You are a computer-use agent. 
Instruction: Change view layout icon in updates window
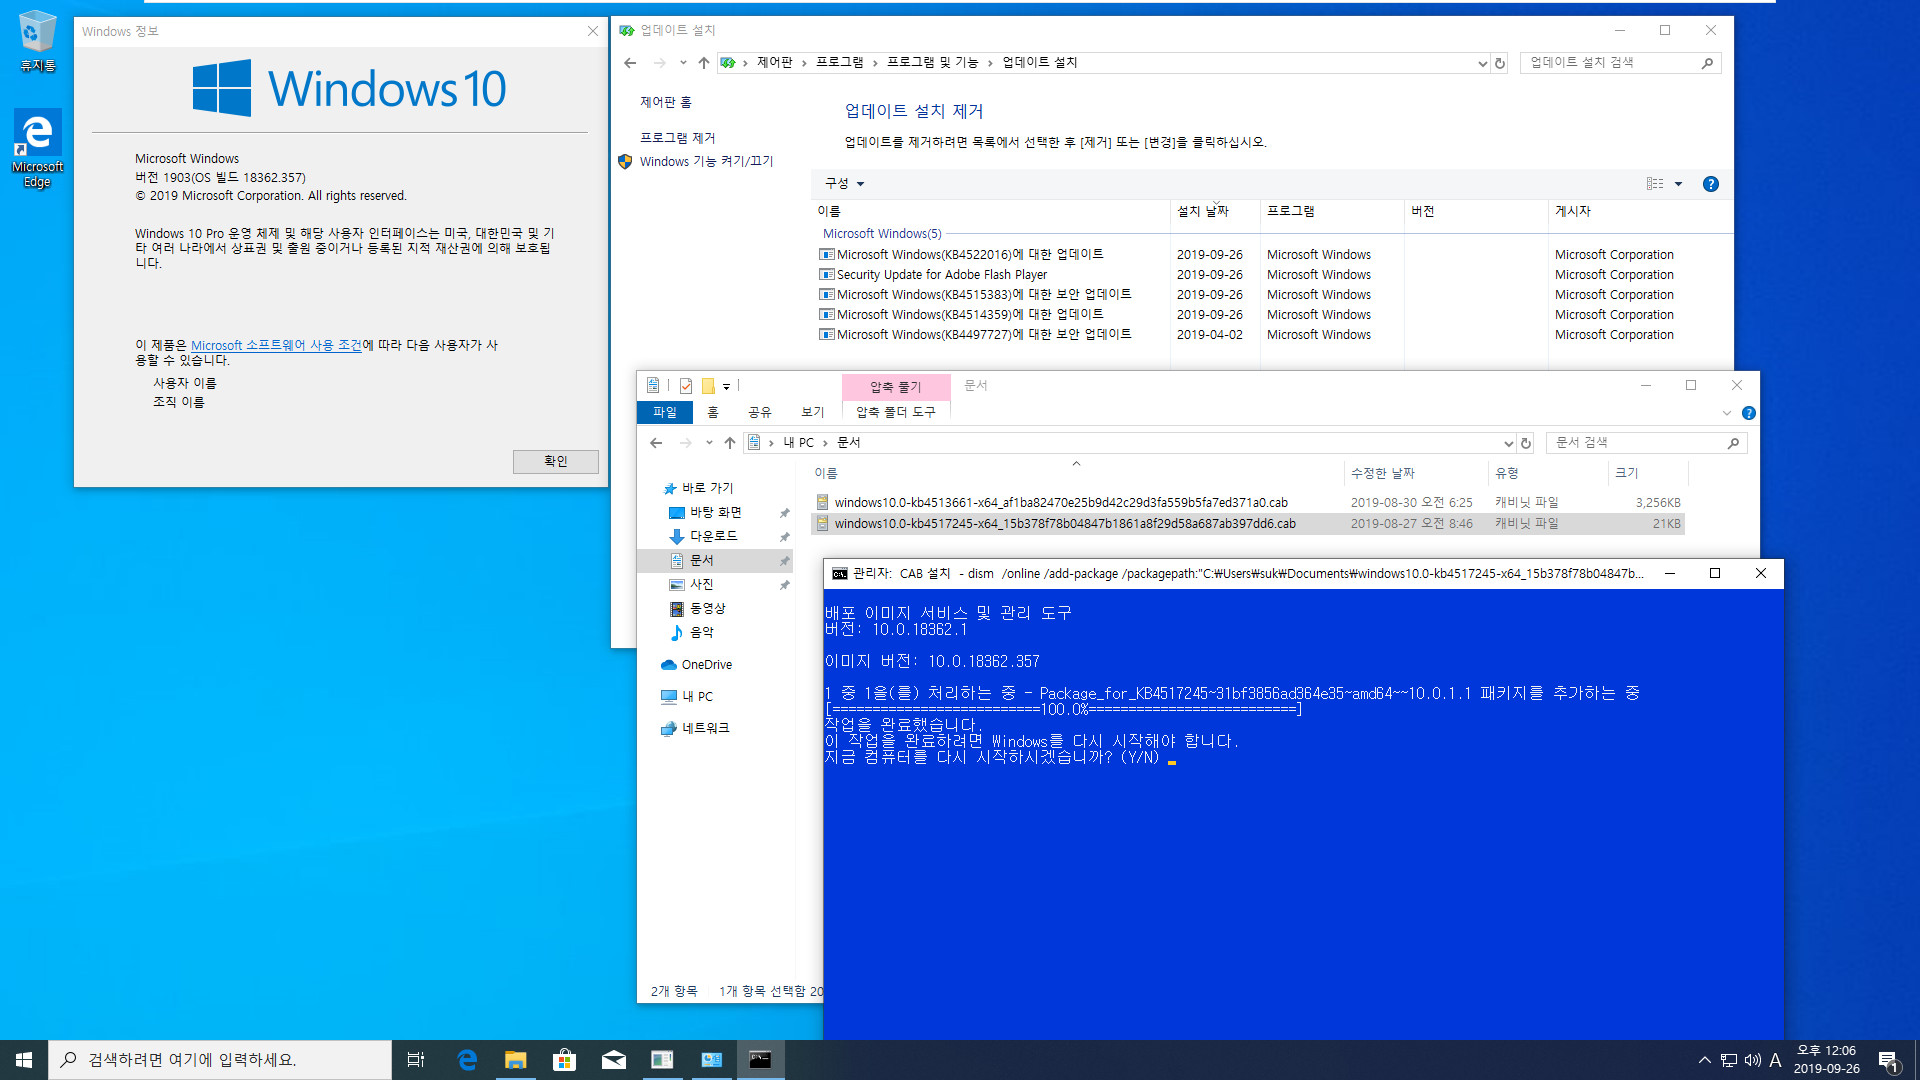[x=1655, y=184]
